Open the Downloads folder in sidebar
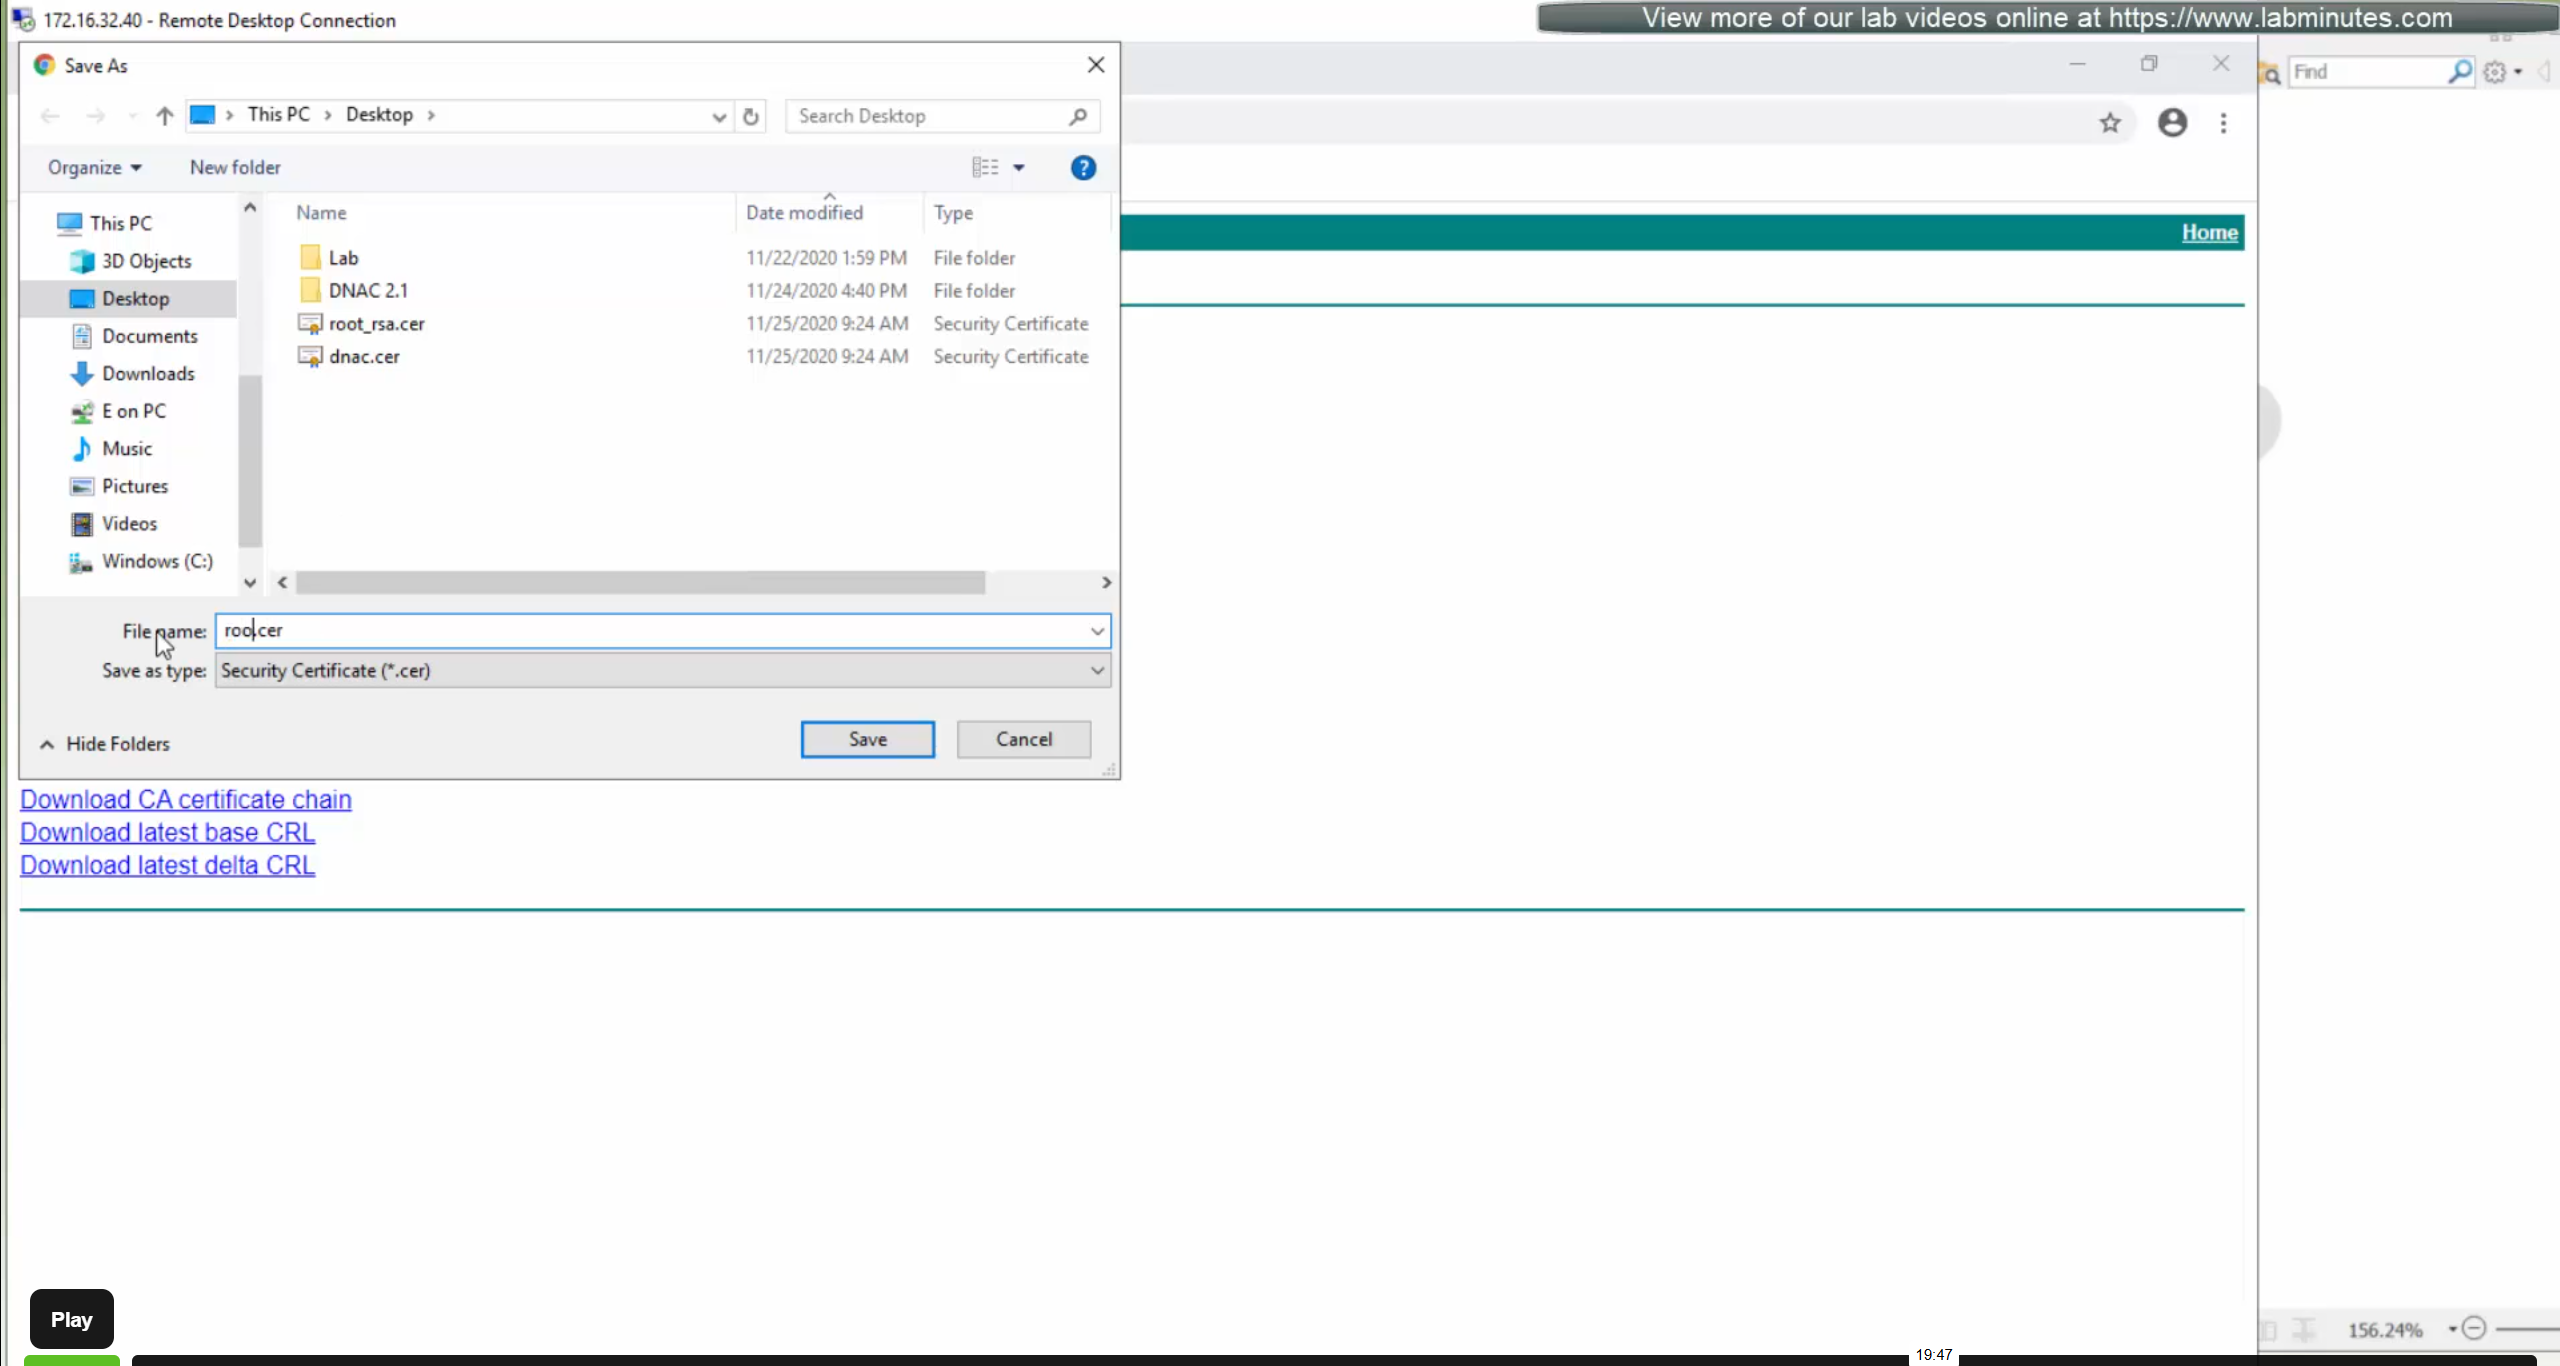Image resolution: width=2560 pixels, height=1366 pixels. coord(148,374)
